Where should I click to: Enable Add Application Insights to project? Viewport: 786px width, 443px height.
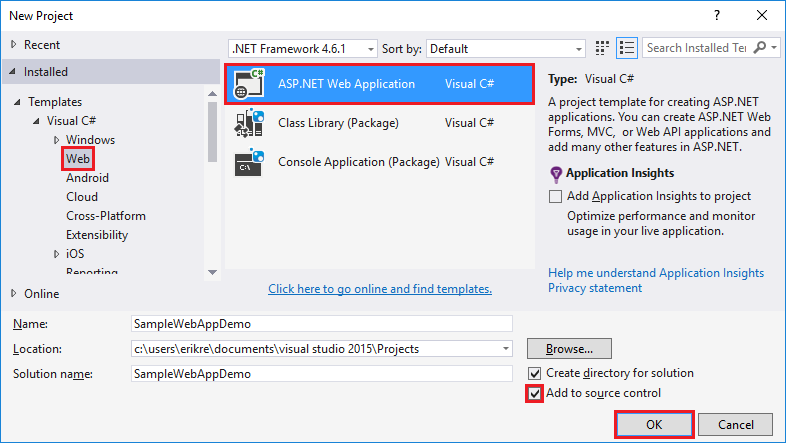tap(556, 196)
